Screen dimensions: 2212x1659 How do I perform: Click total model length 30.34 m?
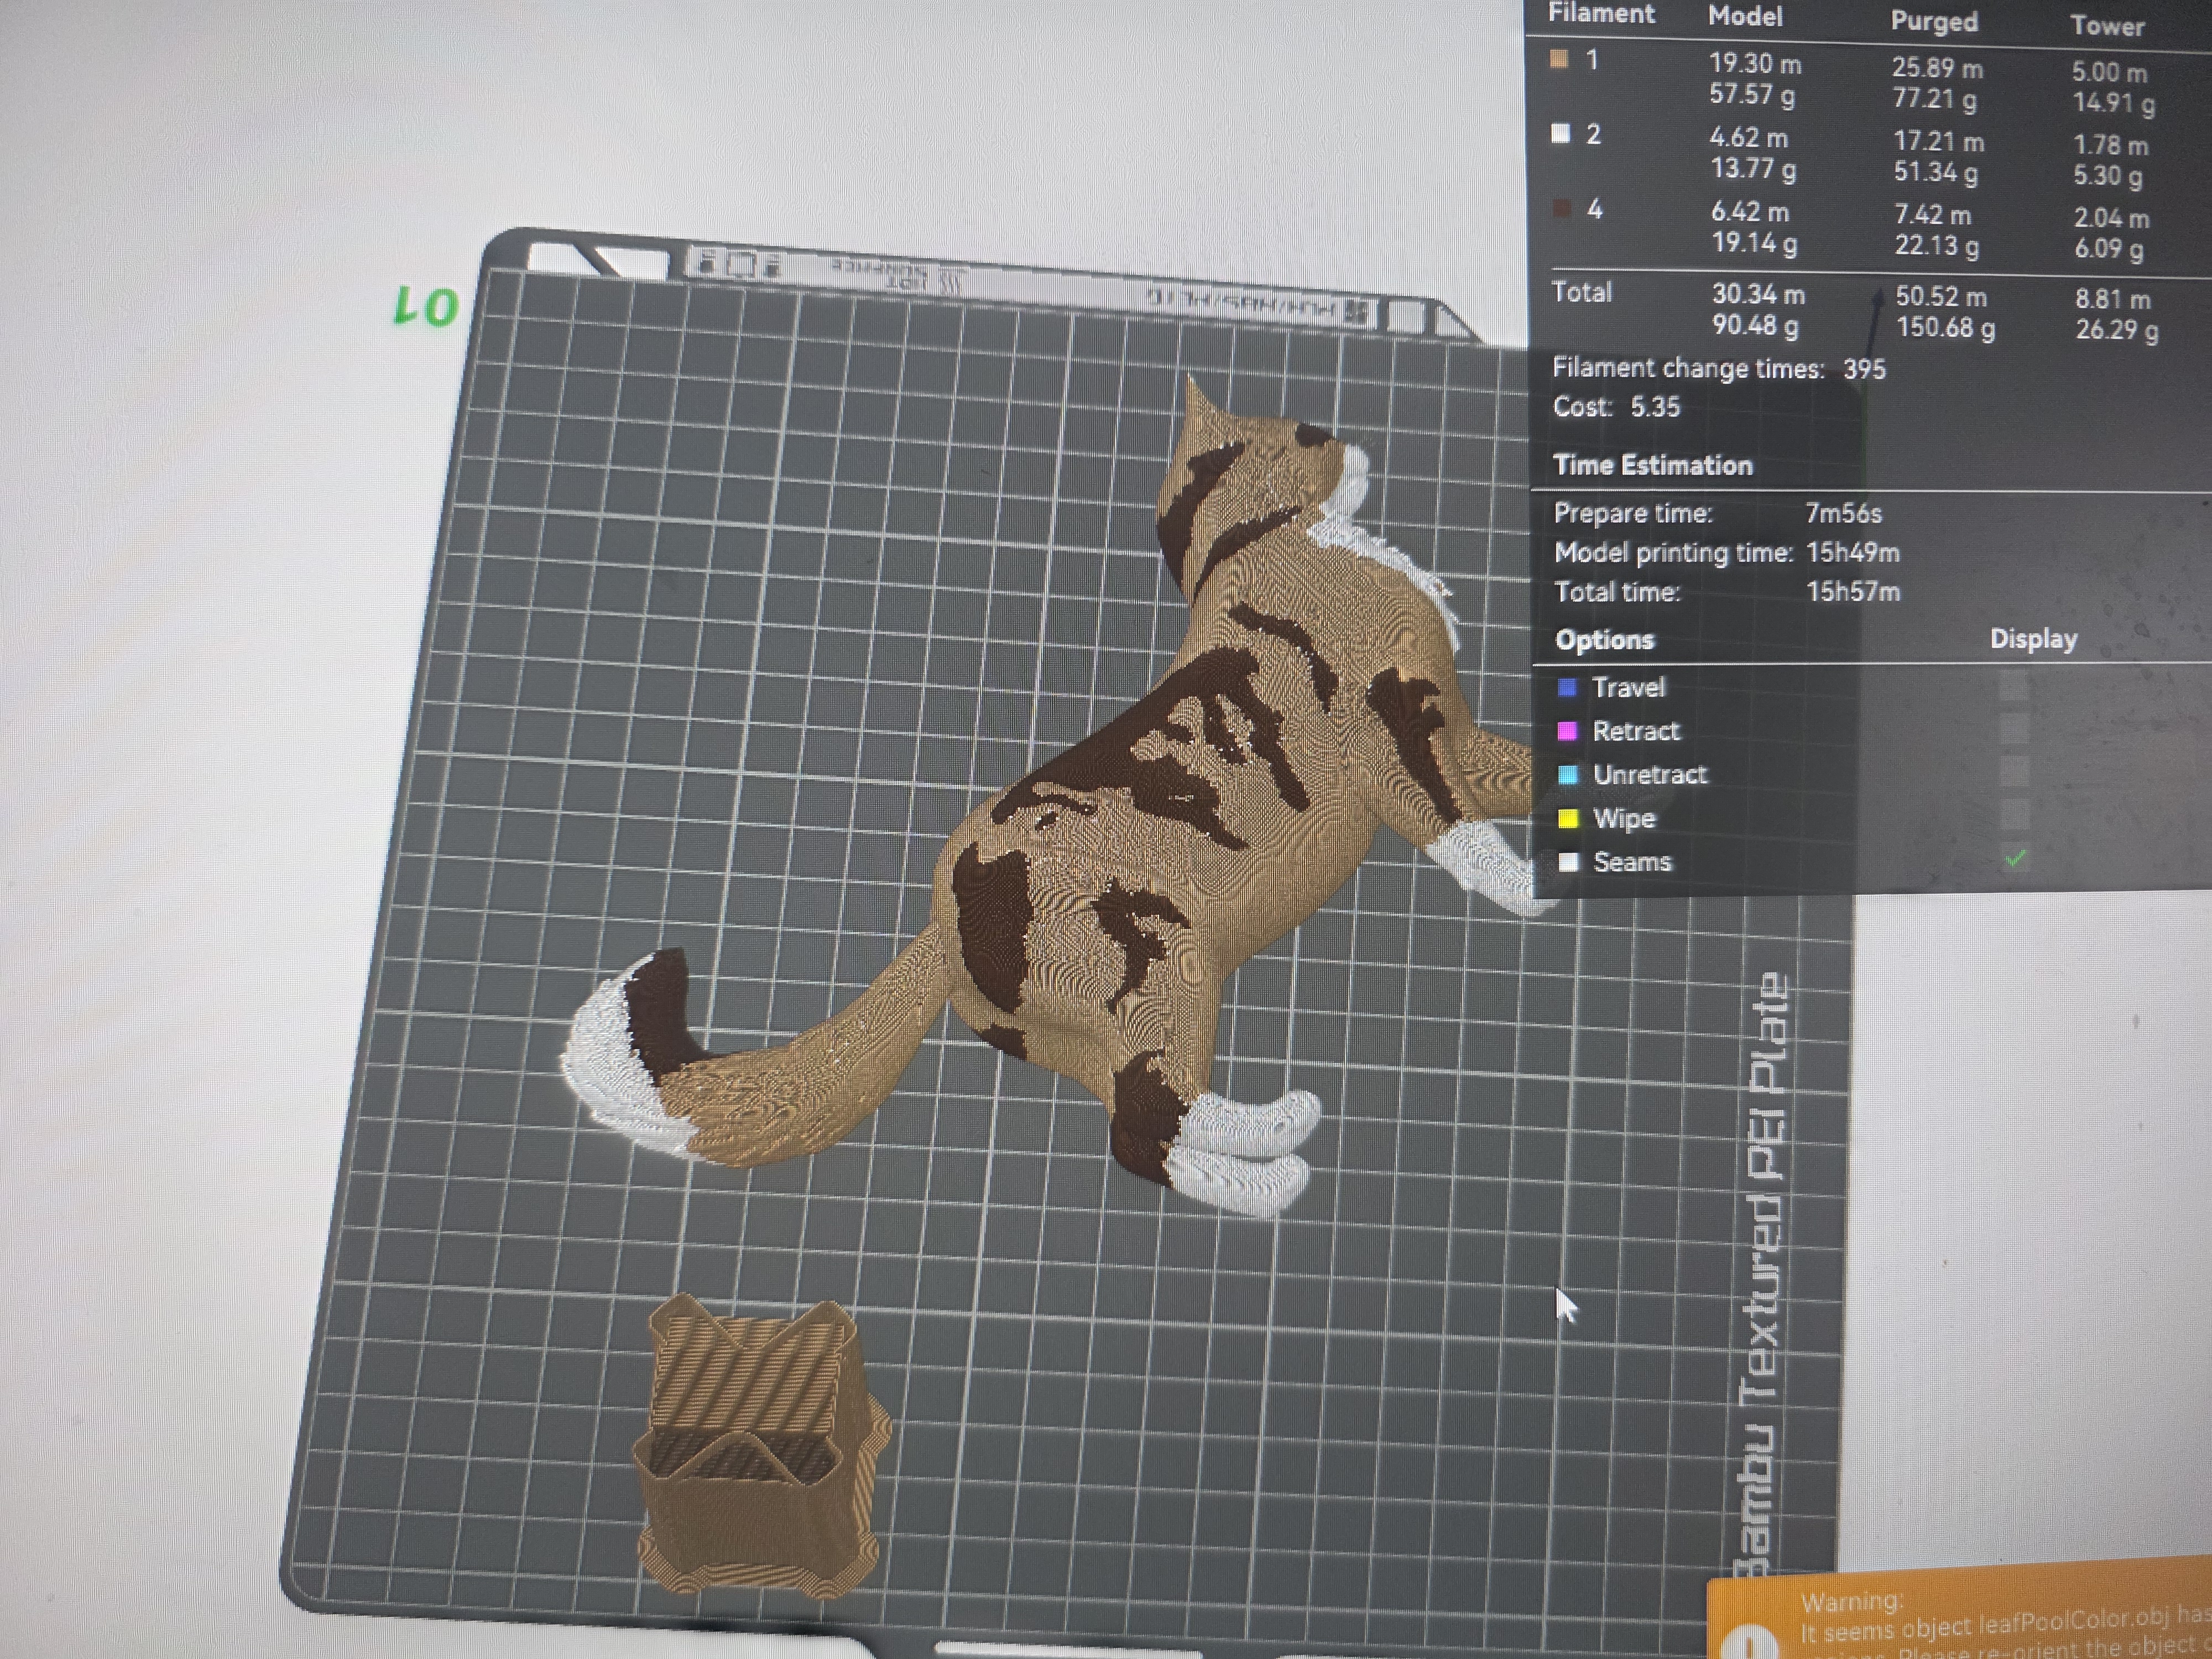[1759, 294]
